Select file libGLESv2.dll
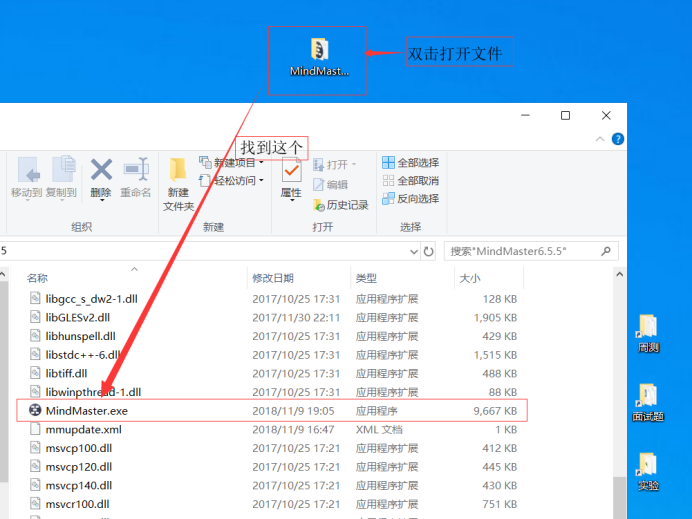 [78, 317]
